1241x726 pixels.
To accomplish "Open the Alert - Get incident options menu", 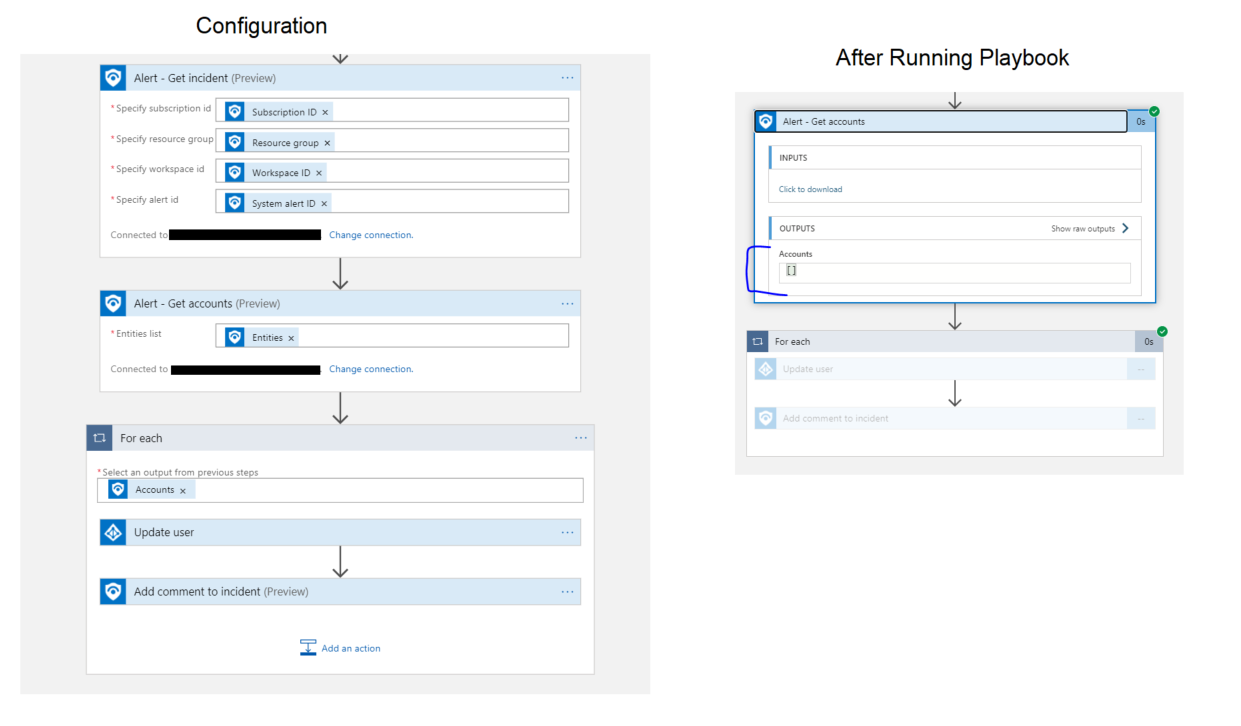I will pos(567,77).
